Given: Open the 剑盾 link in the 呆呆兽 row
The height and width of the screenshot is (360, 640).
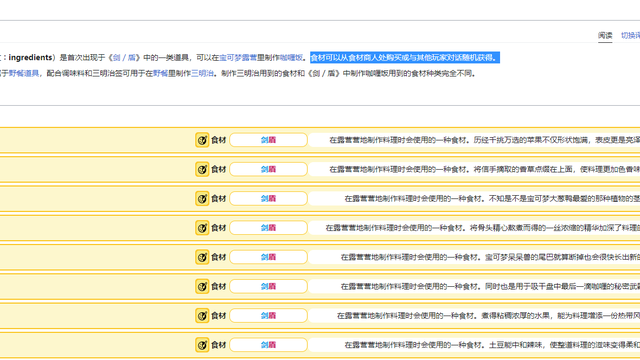Looking at the screenshot, I should coord(268,257).
